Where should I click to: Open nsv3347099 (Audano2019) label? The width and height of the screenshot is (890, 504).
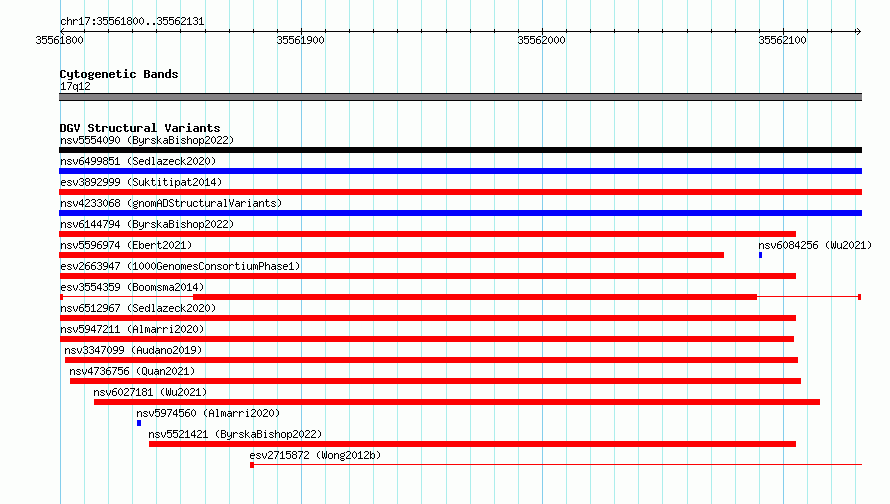tap(133, 350)
